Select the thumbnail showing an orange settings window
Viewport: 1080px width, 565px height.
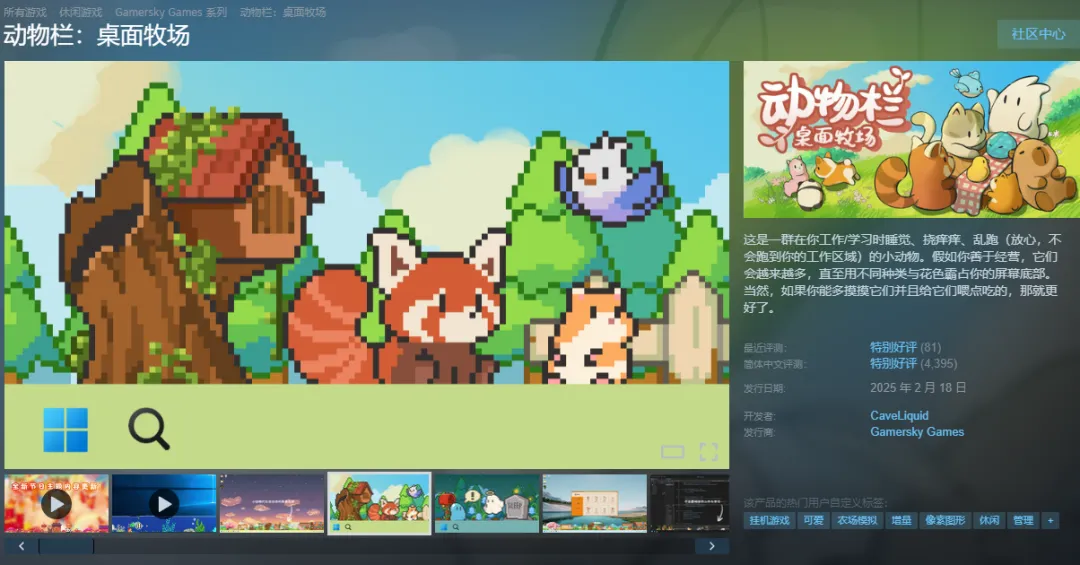[594, 504]
